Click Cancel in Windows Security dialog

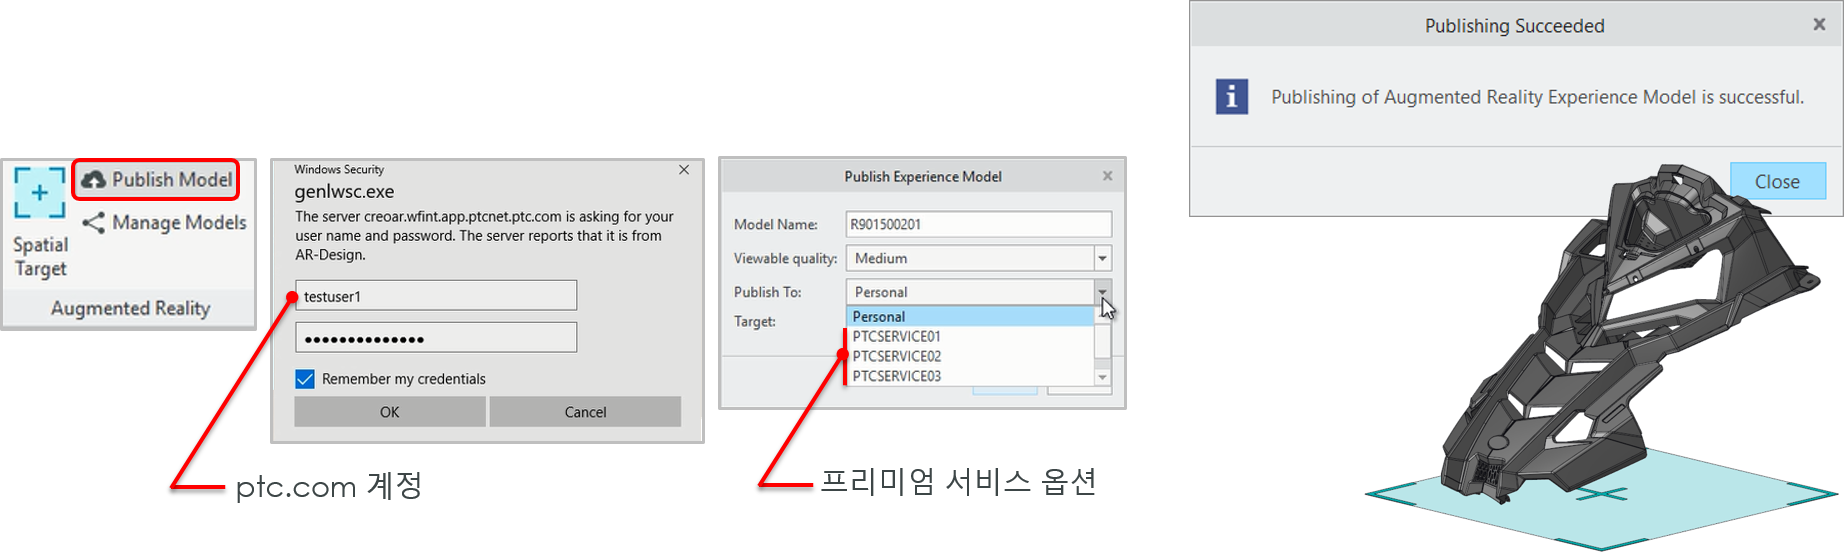point(585,412)
